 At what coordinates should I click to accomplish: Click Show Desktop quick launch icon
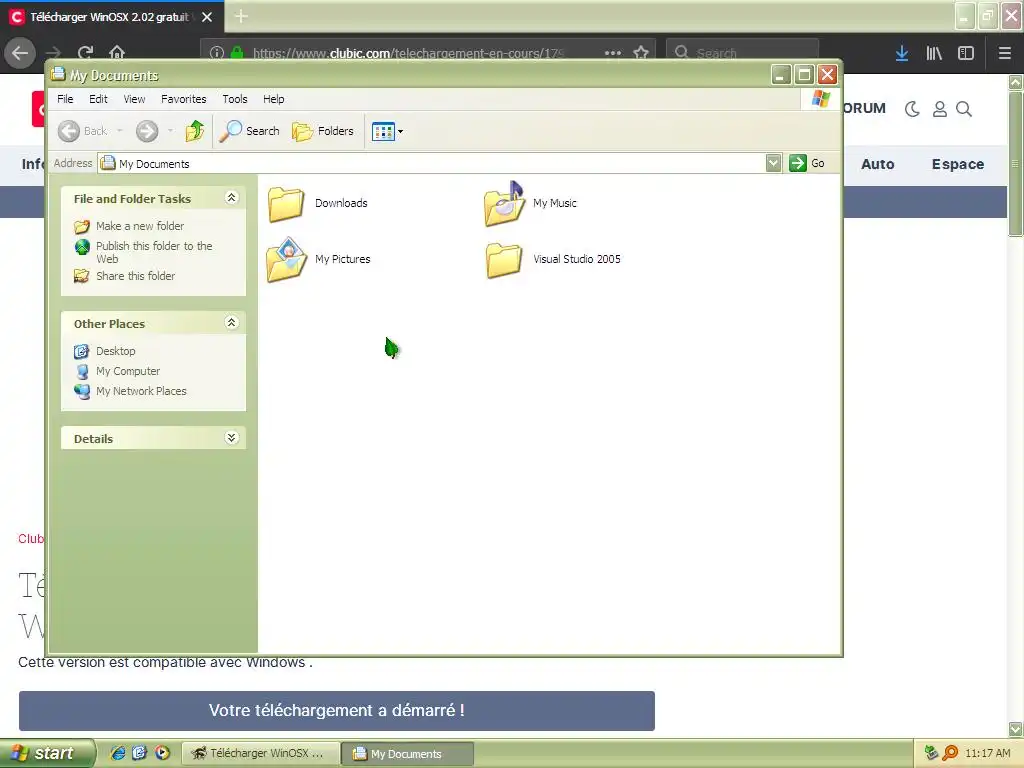[x=140, y=753]
